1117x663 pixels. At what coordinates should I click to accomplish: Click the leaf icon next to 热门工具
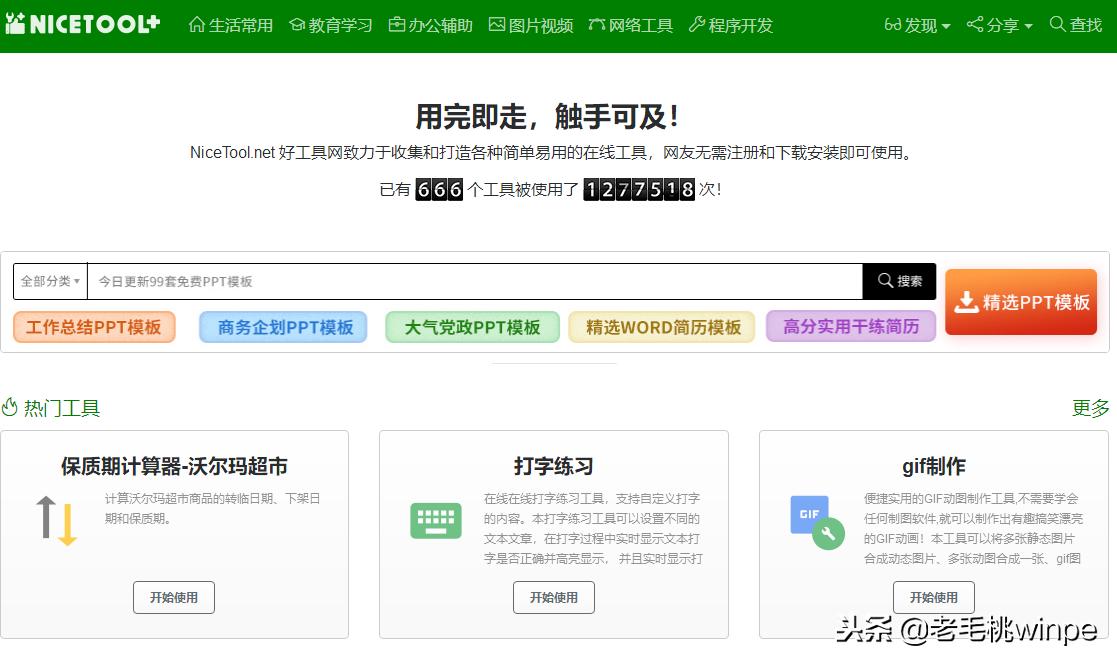coord(10,408)
